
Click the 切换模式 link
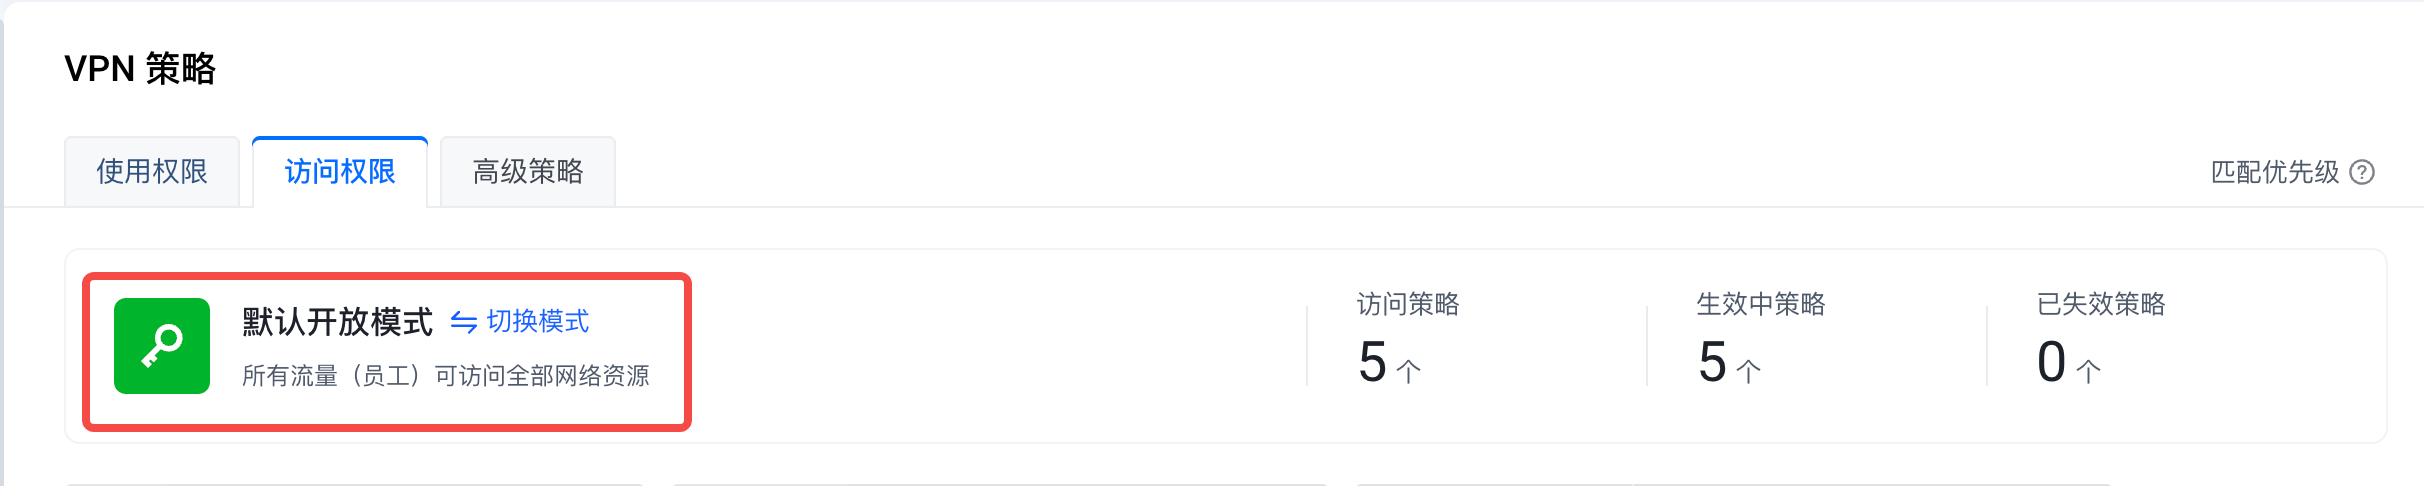[538, 322]
